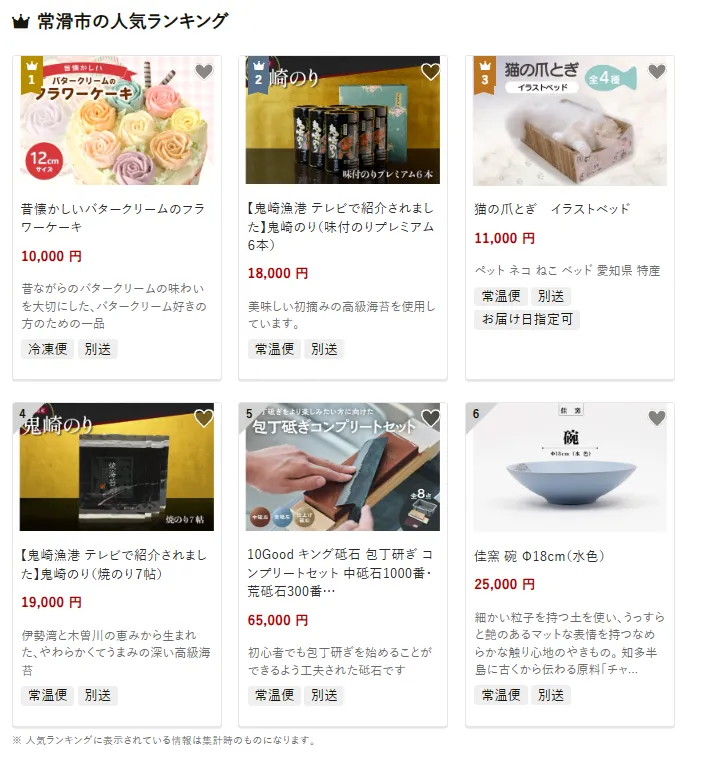Click the rank 3 crown badge
This screenshot has height=778, width=727.
485,75
